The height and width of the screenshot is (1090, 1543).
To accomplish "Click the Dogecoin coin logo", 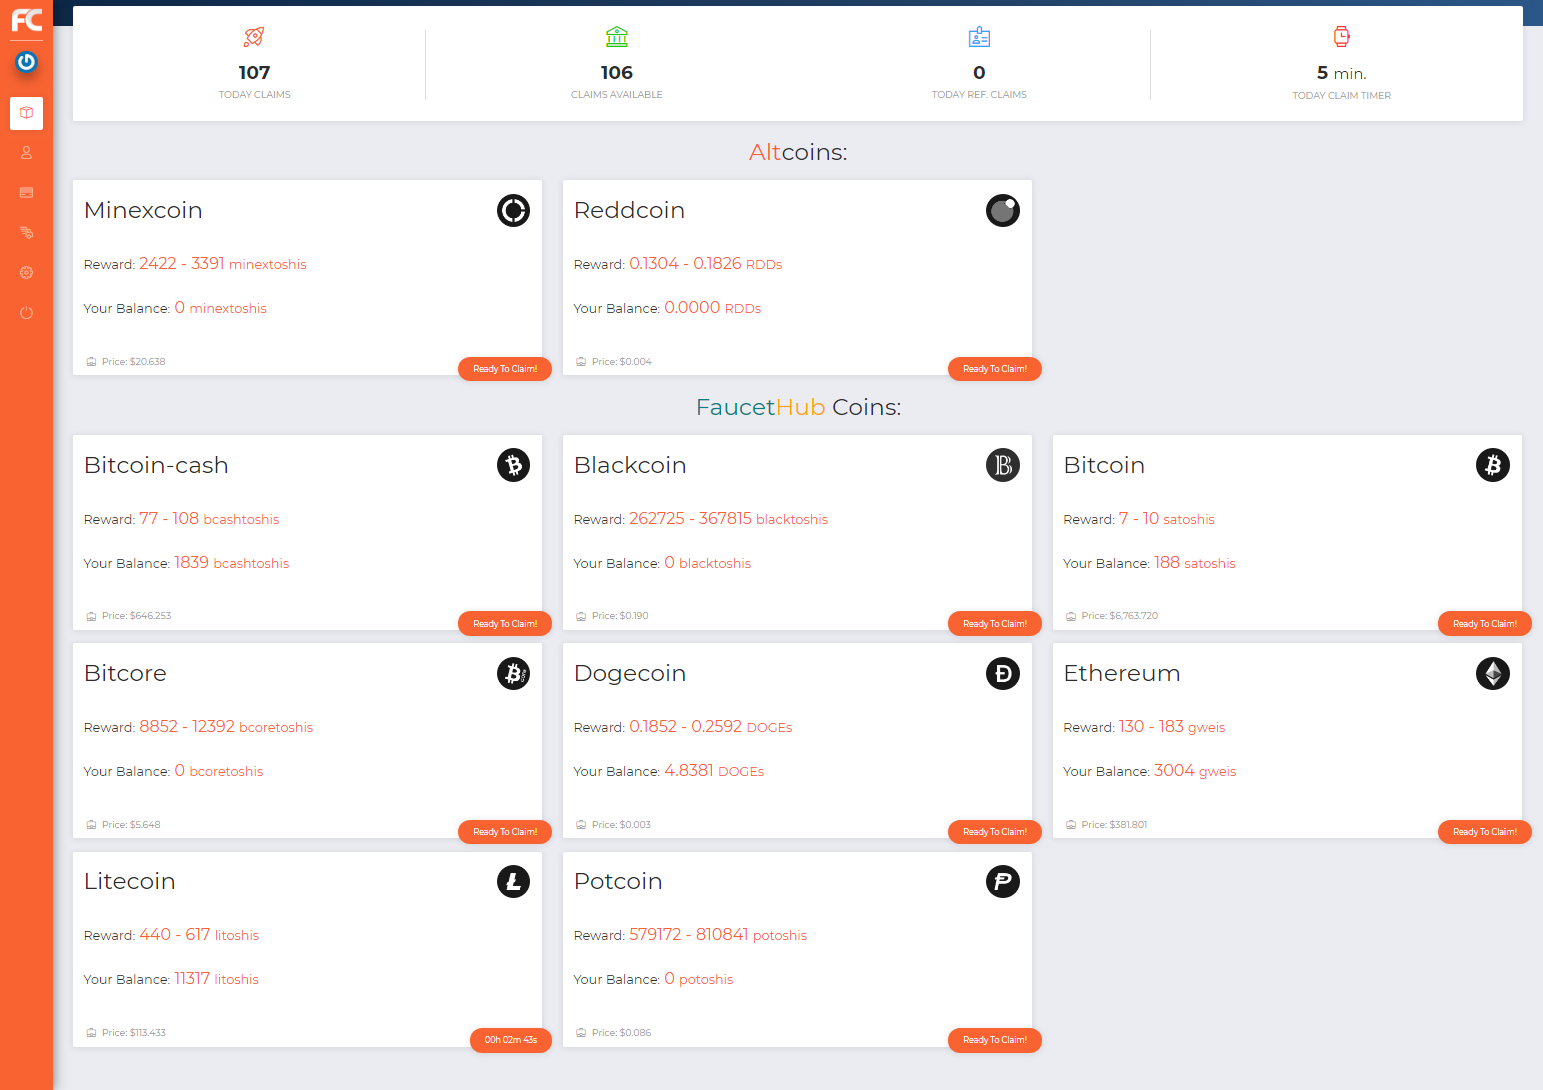I will [1003, 673].
